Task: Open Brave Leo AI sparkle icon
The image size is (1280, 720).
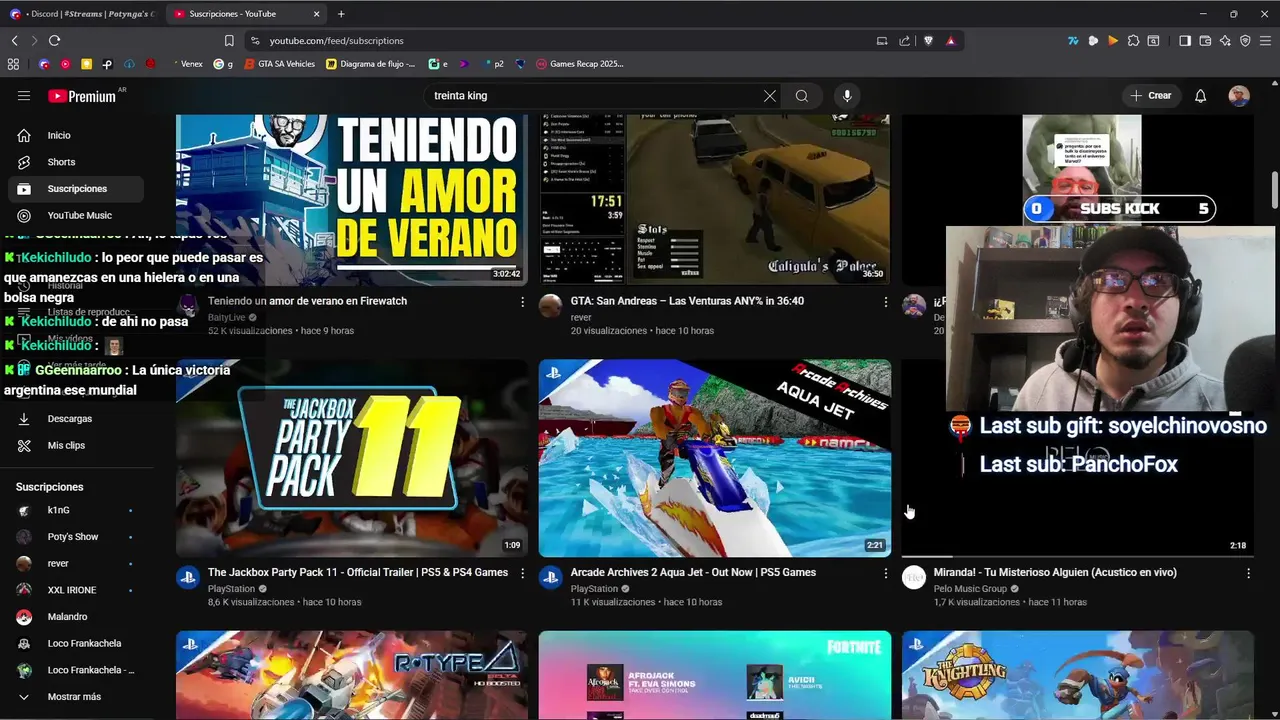Action: [x=1225, y=41]
